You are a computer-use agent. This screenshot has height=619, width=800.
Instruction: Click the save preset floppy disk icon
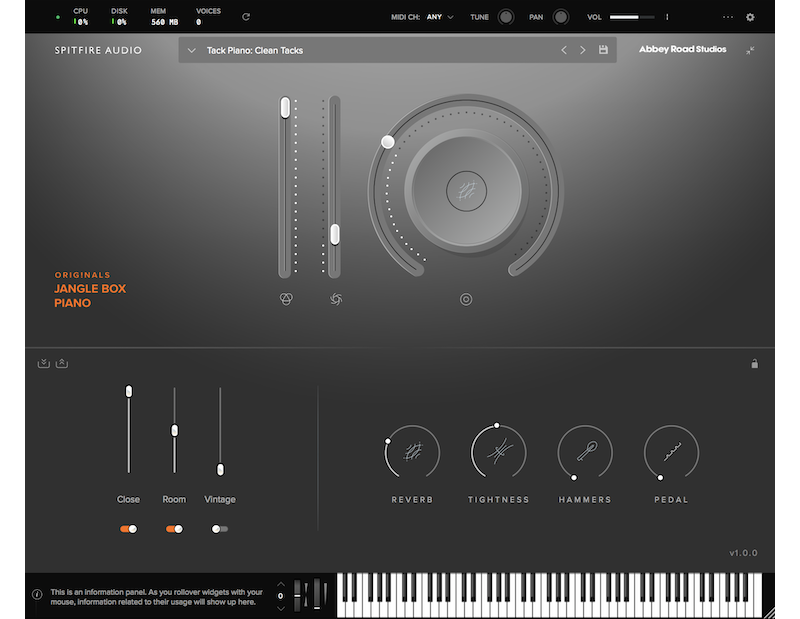point(603,49)
